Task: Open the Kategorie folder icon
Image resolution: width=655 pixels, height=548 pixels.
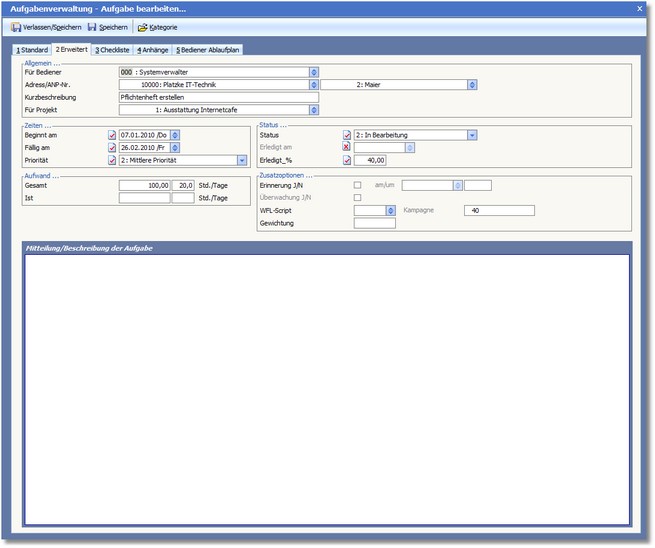Action: point(143,27)
